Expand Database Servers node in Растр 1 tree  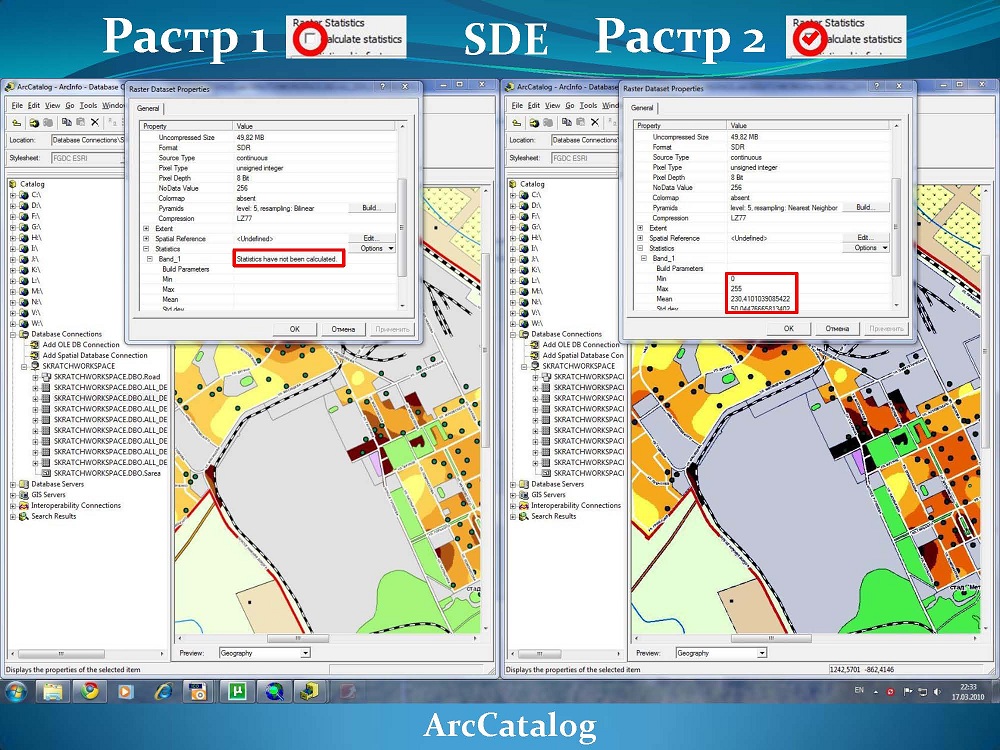coord(13,484)
